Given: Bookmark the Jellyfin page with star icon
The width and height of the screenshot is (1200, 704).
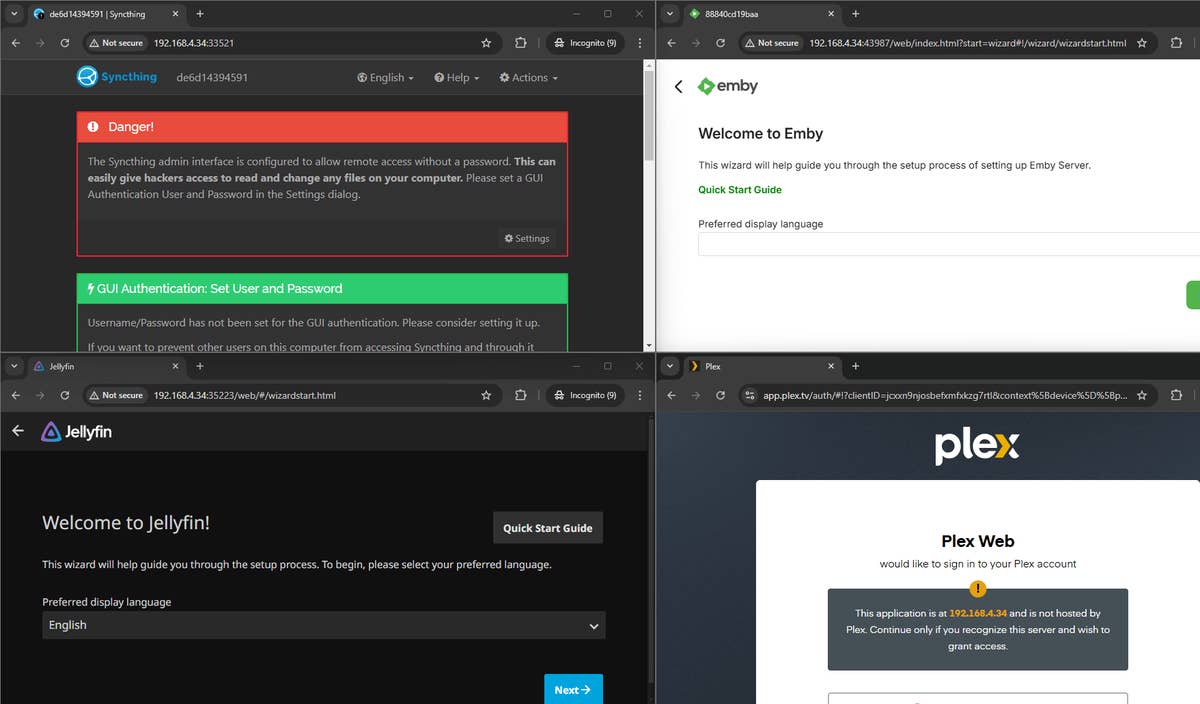Looking at the screenshot, I should tap(486, 396).
